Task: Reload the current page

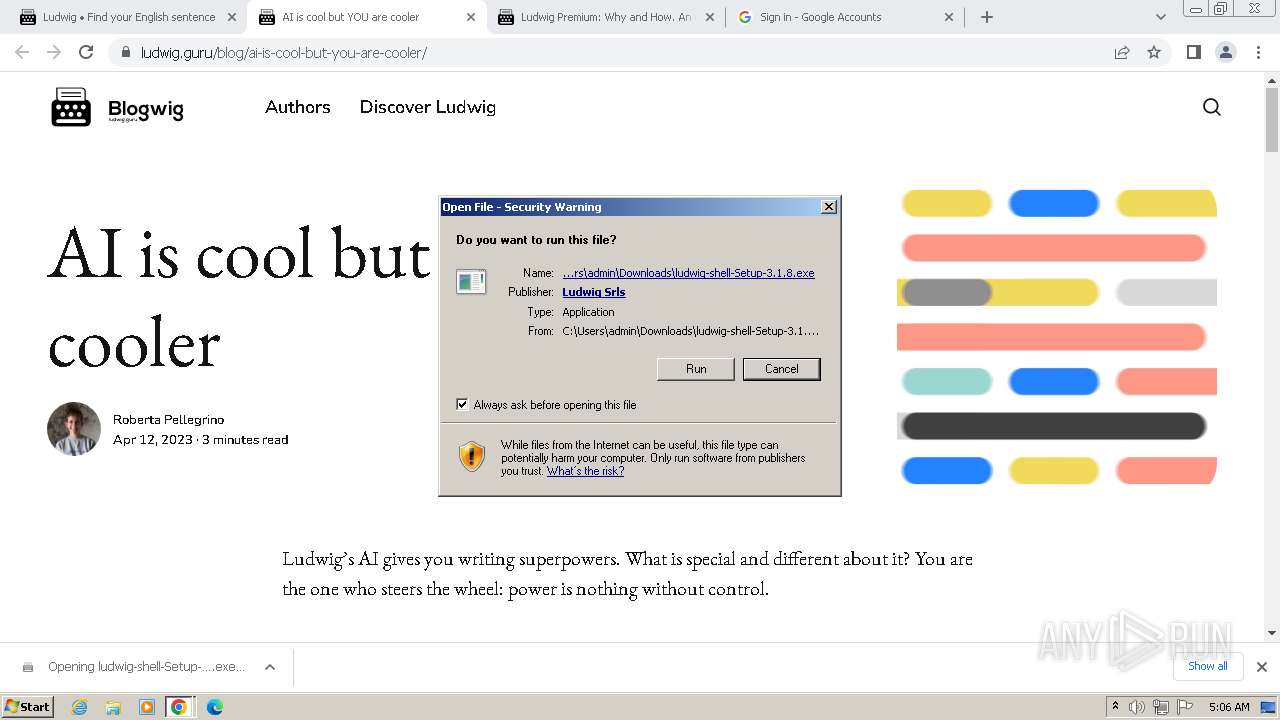Action: (86, 52)
